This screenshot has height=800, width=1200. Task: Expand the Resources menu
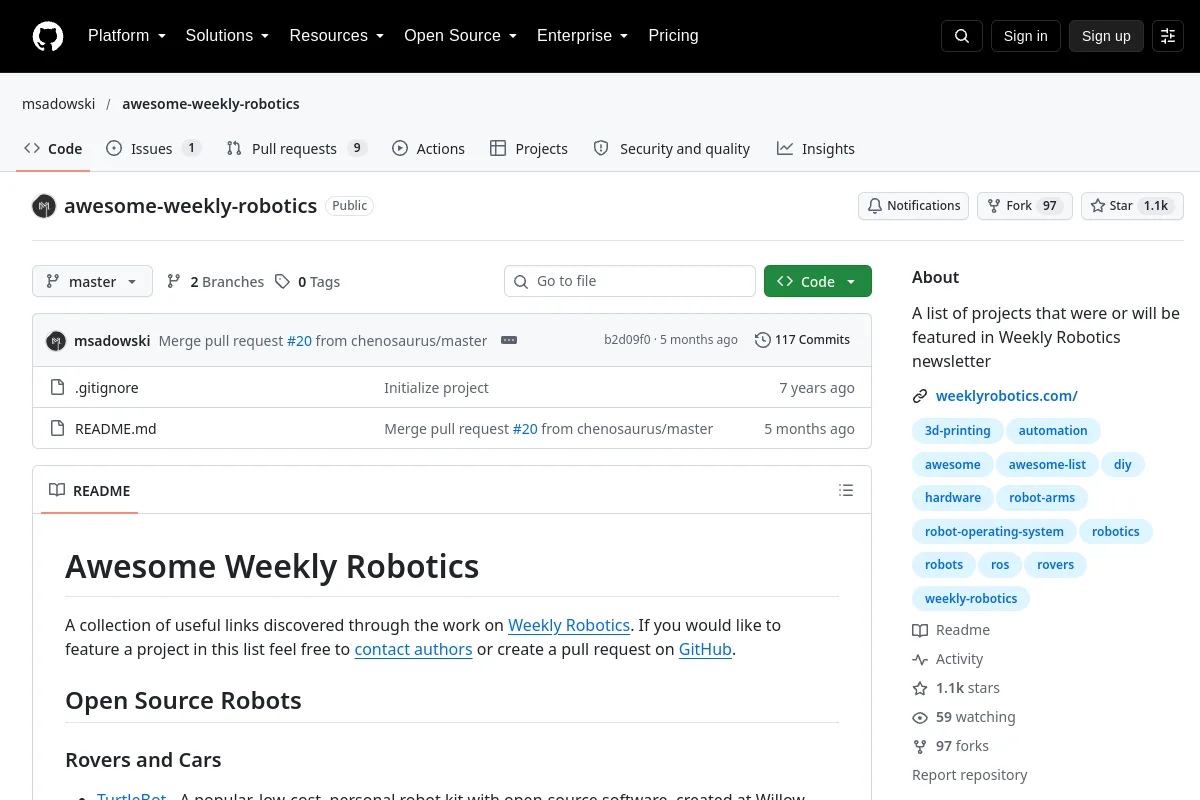[337, 36]
